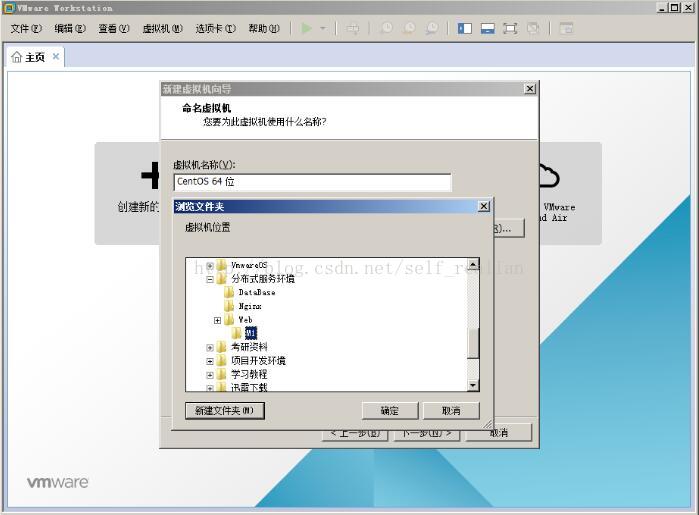This screenshot has width=699, height=515.
Task: Click the VMware vCloud Air cloud icon
Action: (x=548, y=175)
